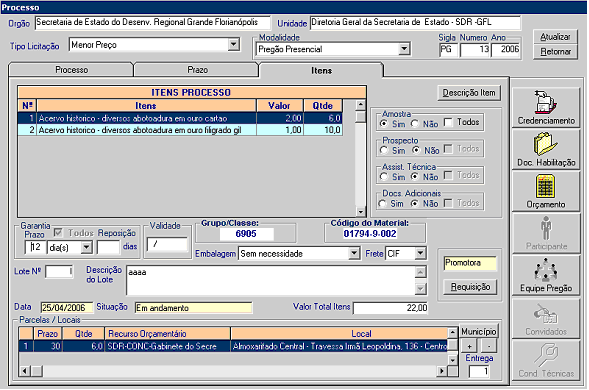Select Amostra Não radio option
Viewport: 589px width, 390px height.
(415, 123)
